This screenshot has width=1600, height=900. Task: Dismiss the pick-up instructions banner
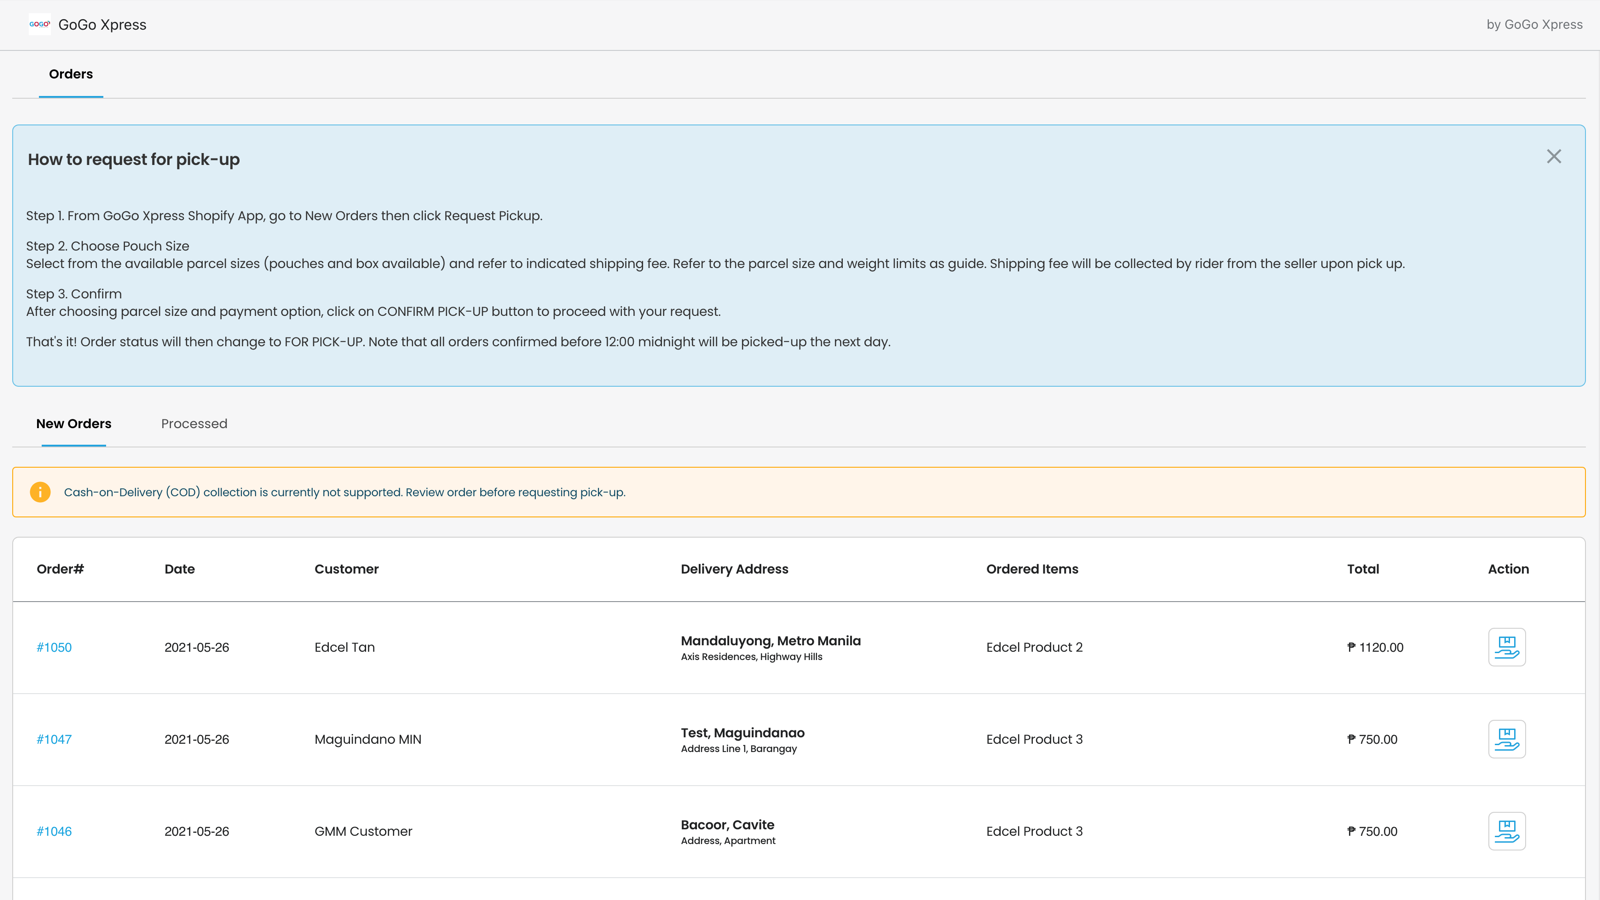coord(1553,156)
